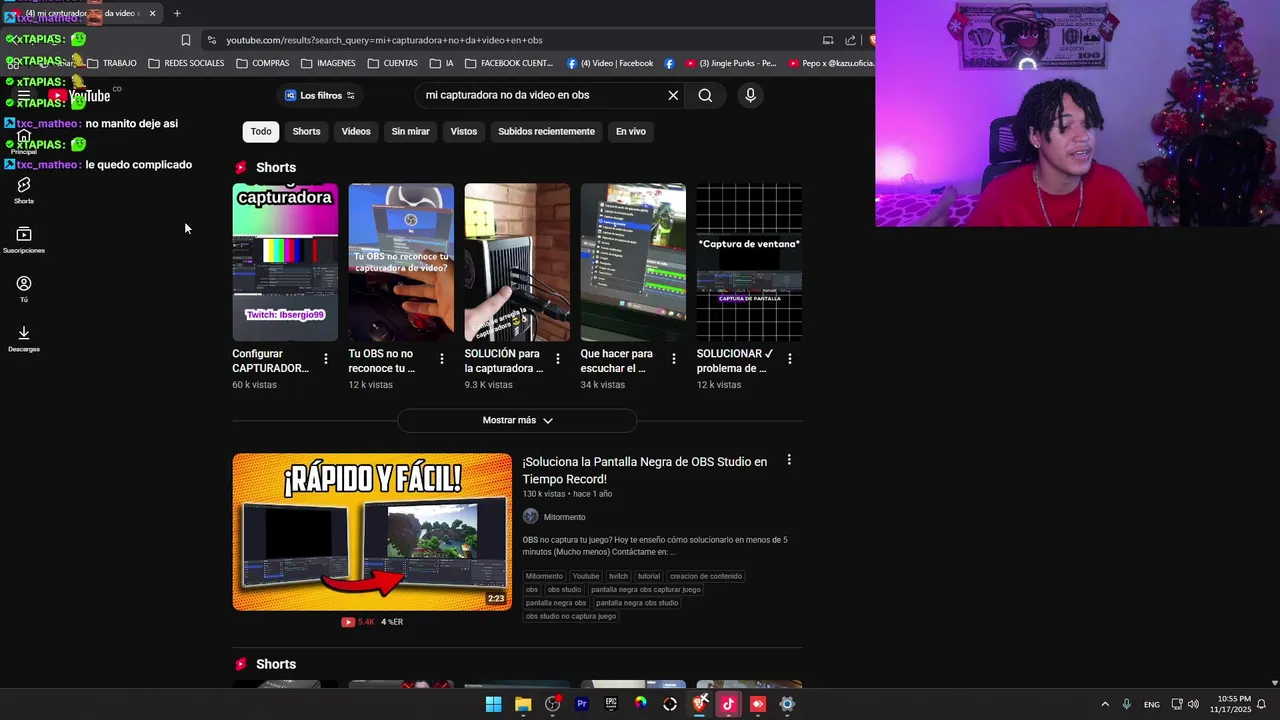The image size is (1280, 720).
Task: Click the cast/media icon in the address bar
Action: click(828, 40)
